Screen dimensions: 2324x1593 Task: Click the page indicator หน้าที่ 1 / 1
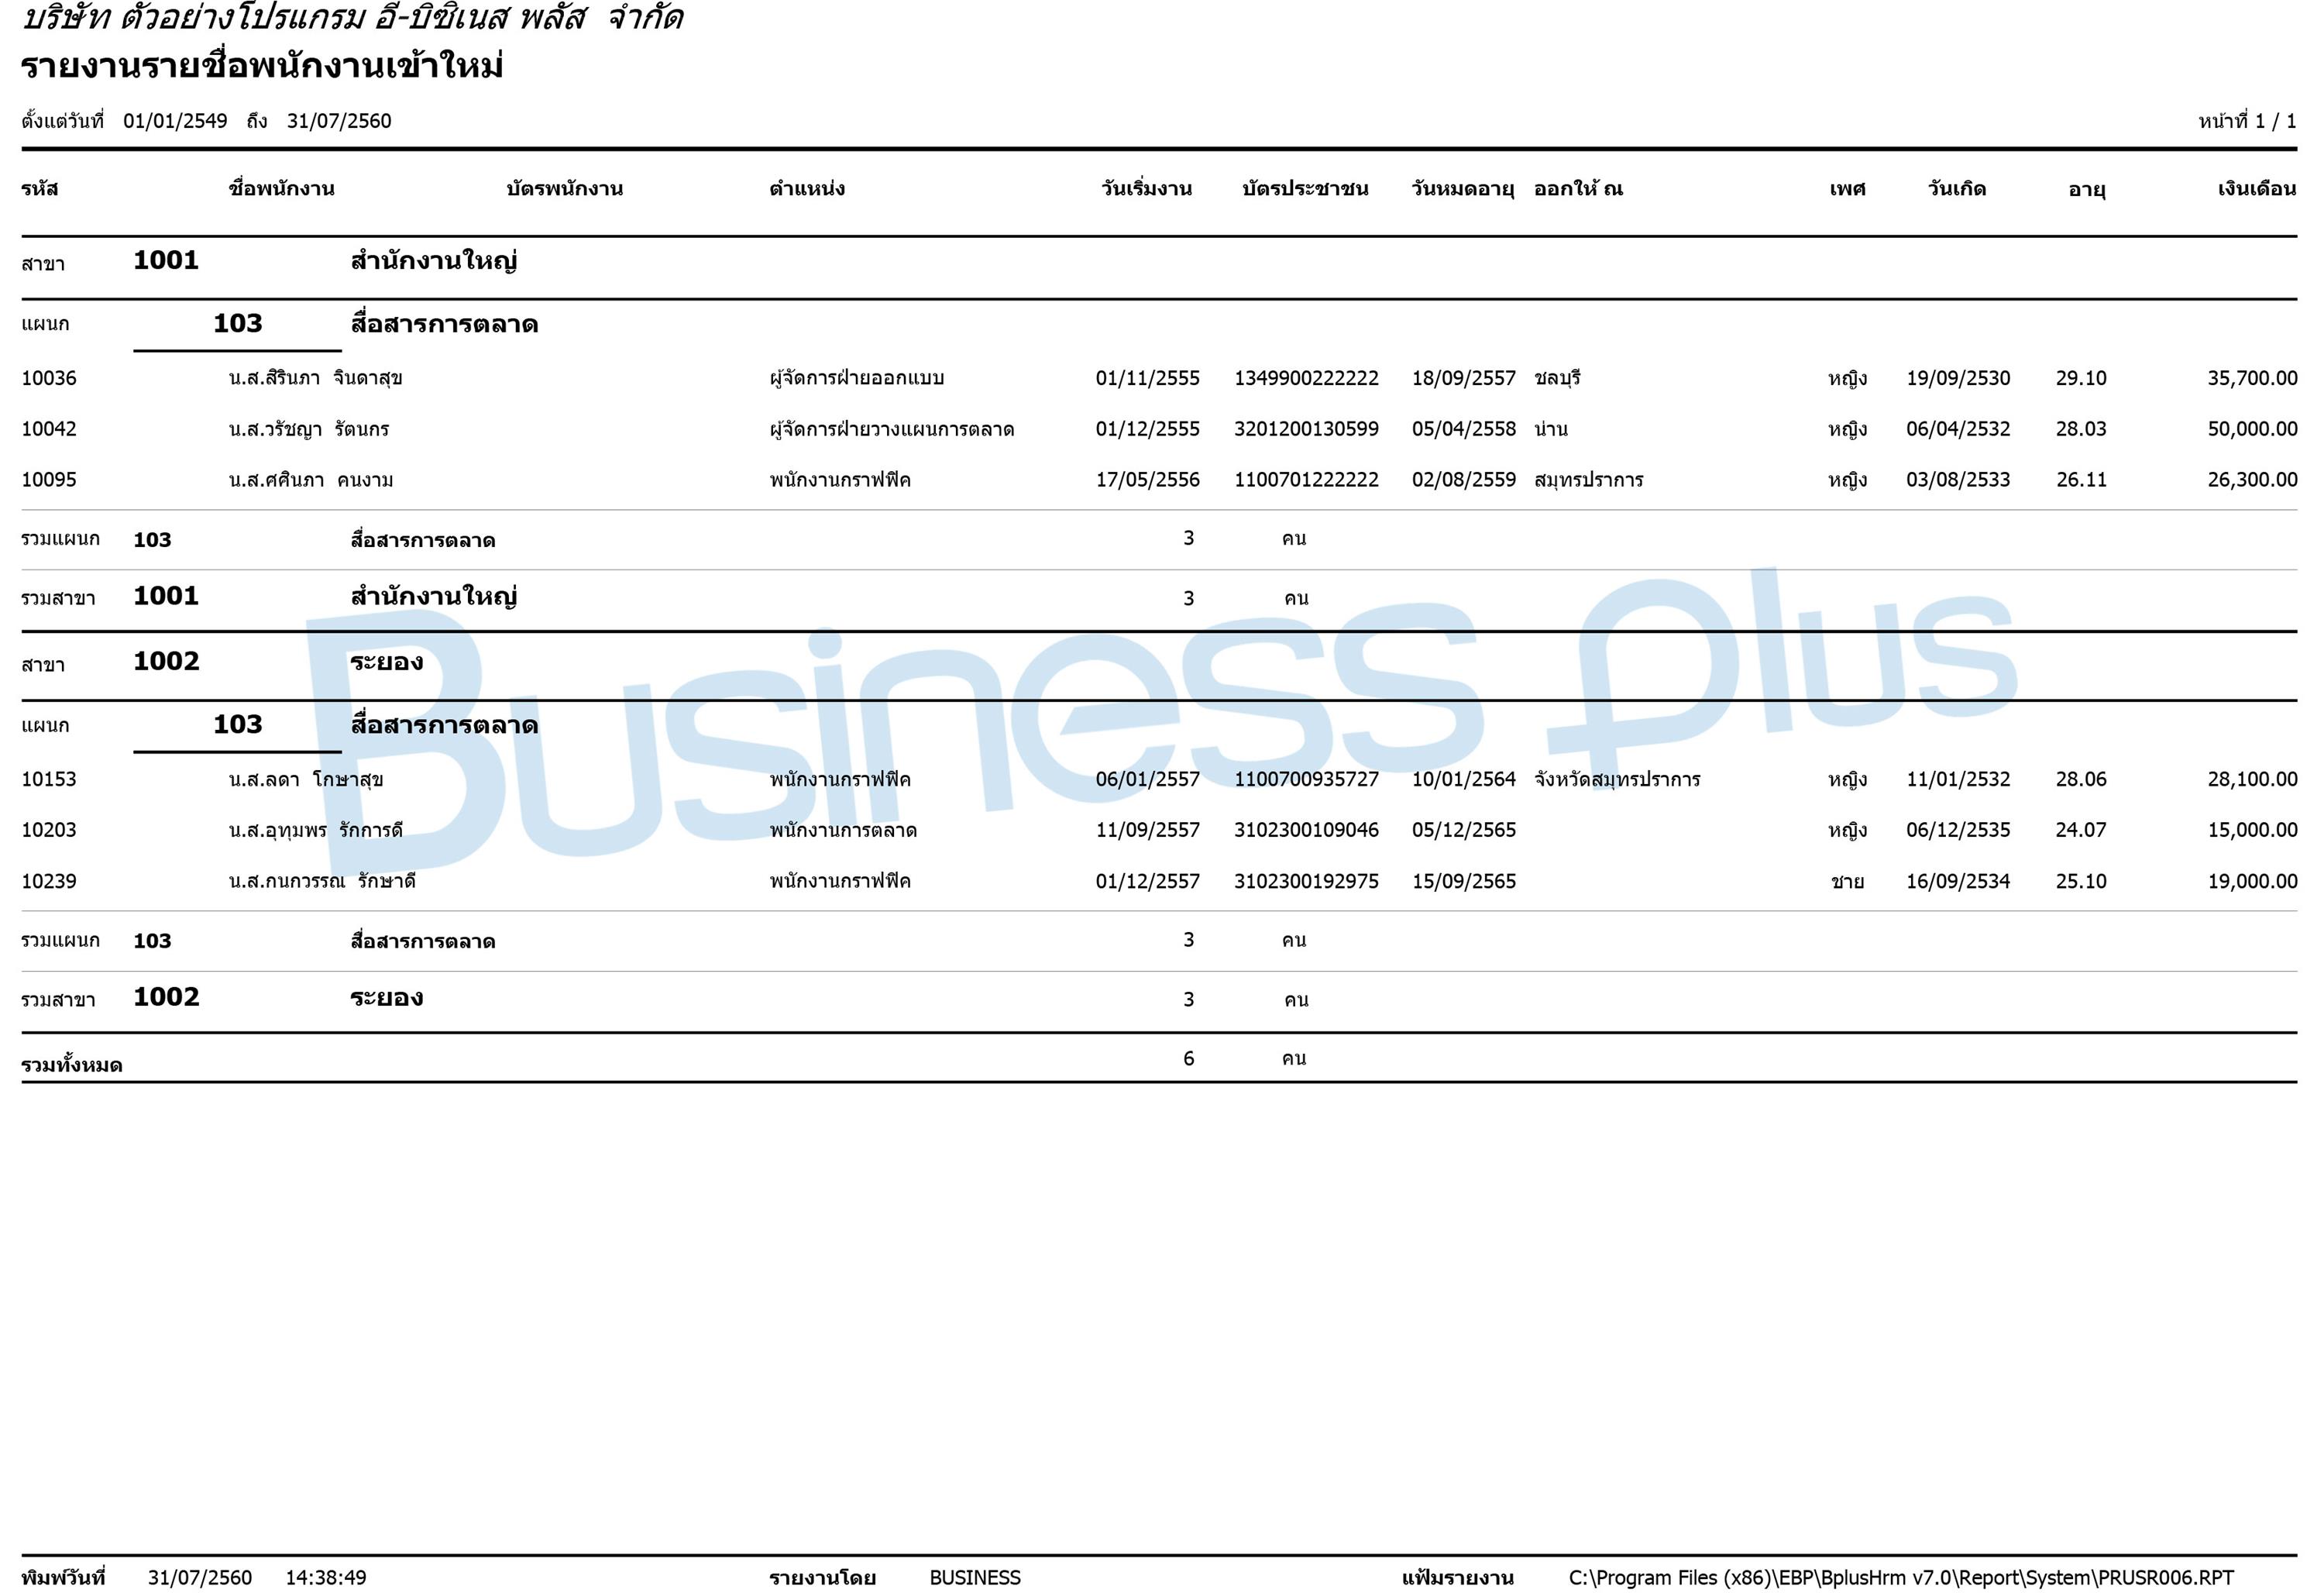2247,121
